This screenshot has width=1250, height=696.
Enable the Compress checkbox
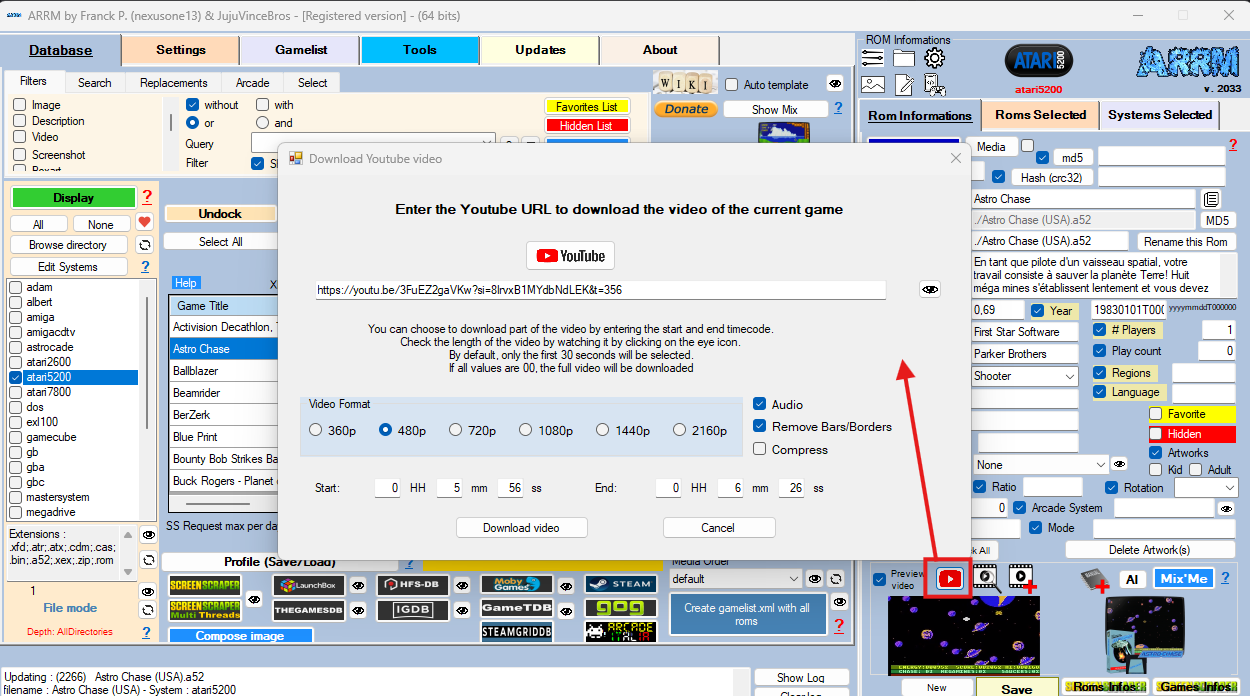pyautogui.click(x=760, y=450)
